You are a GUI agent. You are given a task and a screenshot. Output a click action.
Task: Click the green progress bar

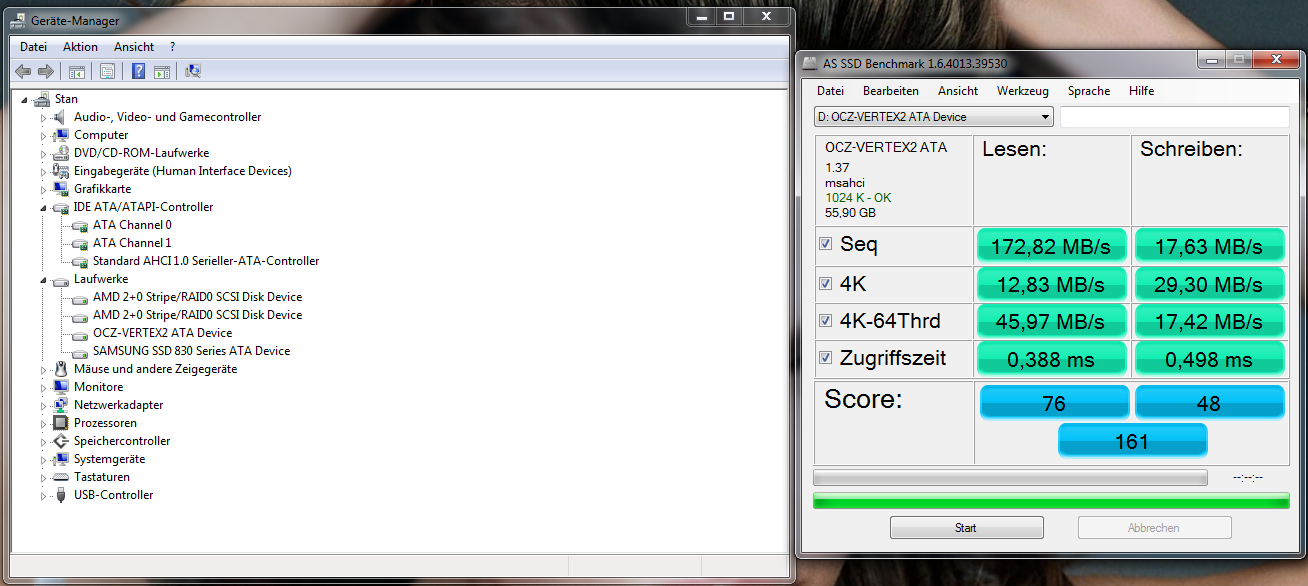coord(1051,501)
